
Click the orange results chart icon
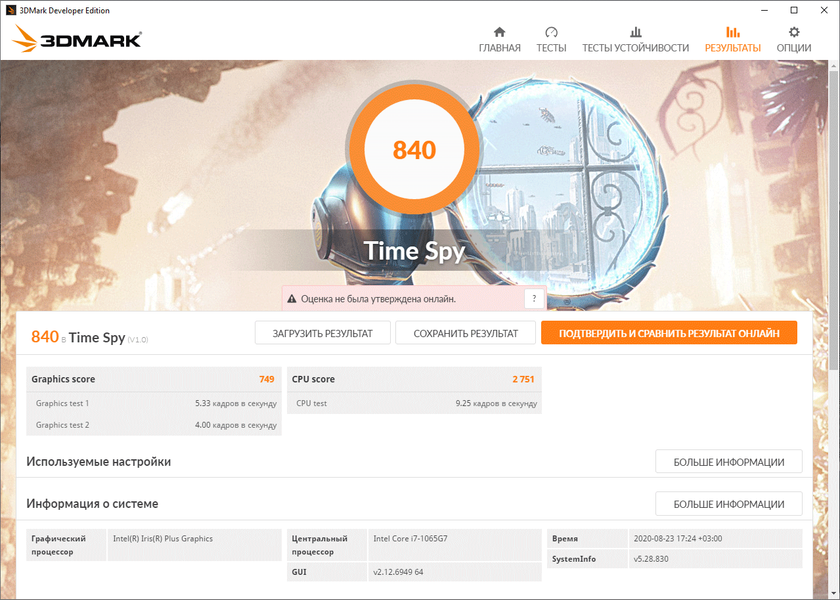tap(732, 32)
